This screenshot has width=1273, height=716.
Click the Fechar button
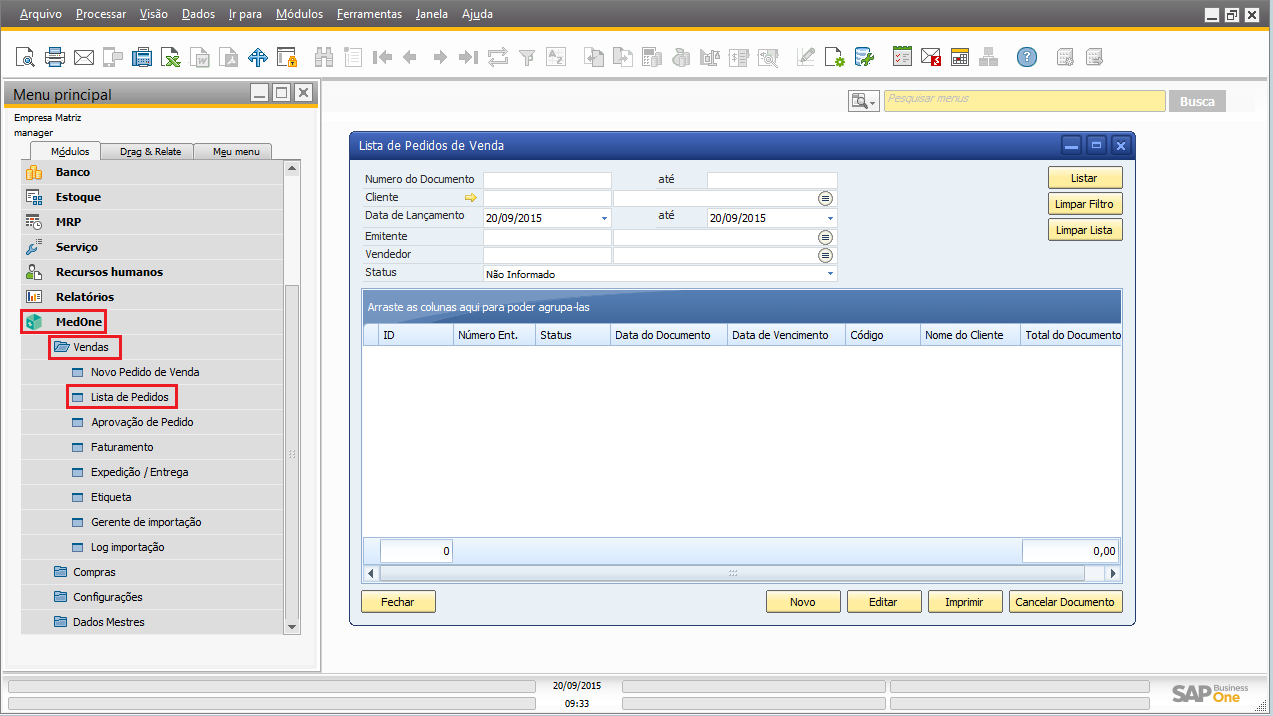(397, 602)
